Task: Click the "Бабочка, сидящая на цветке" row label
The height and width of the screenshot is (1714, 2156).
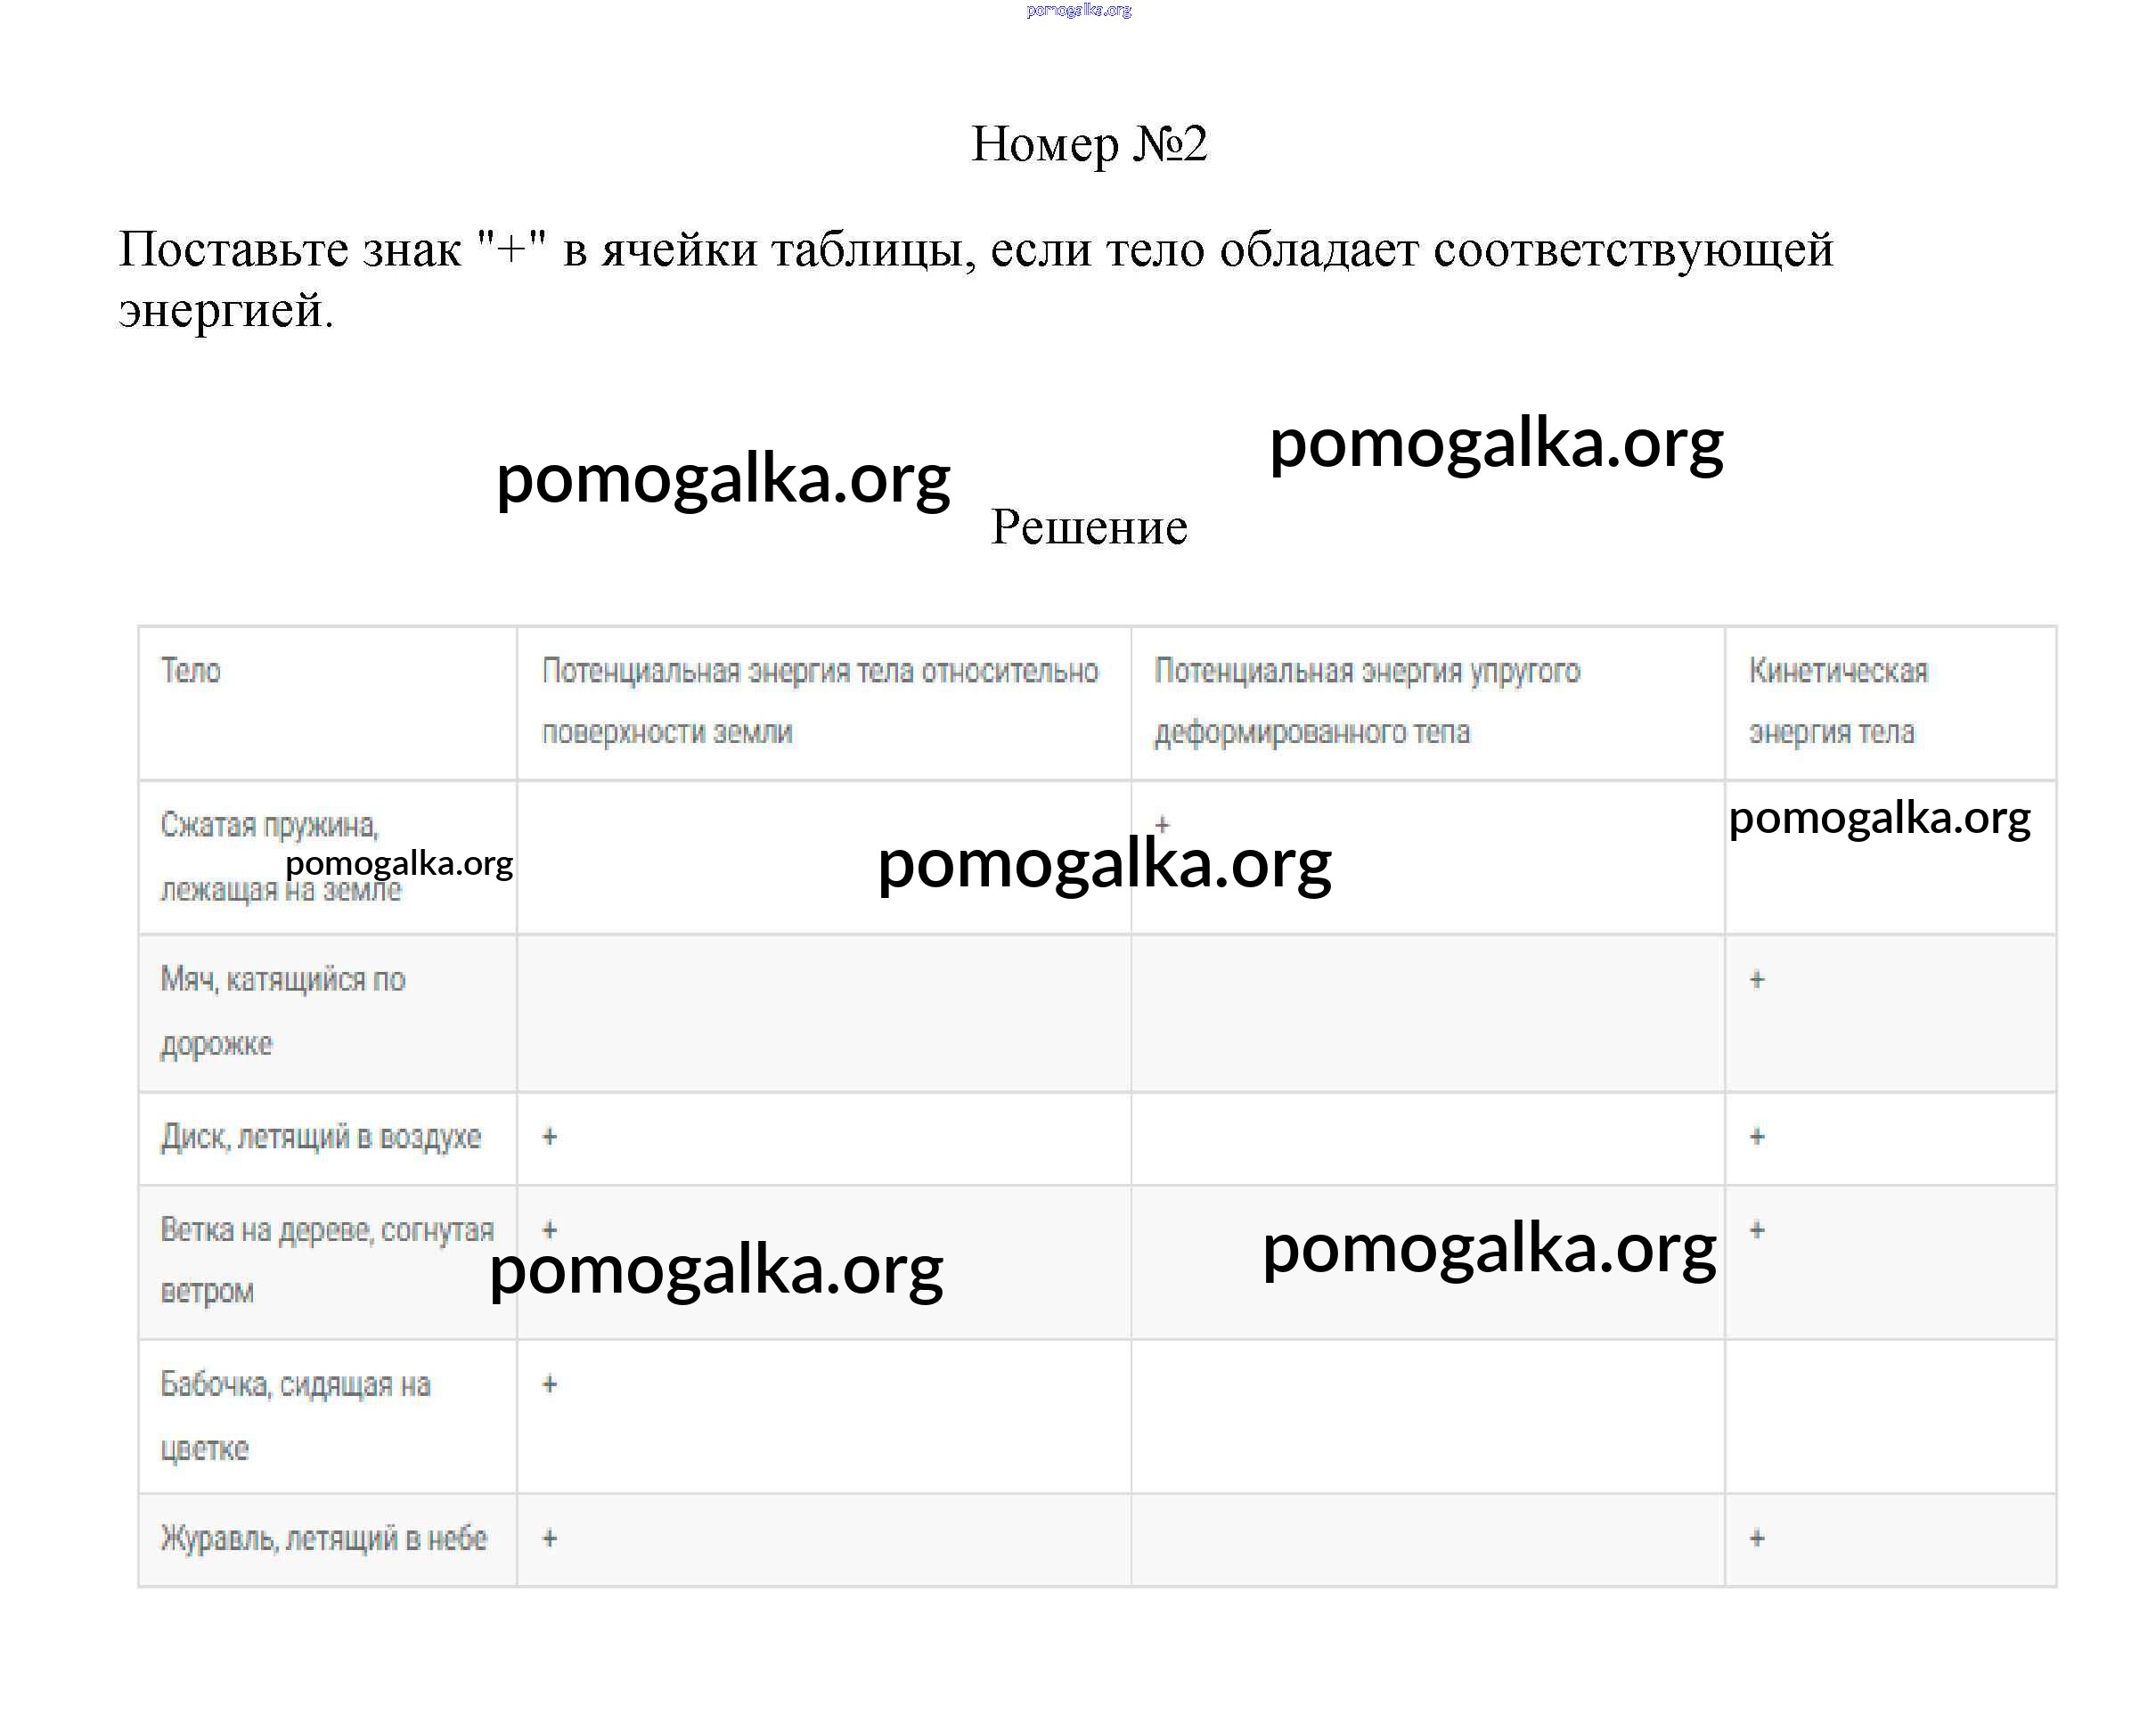Action: 295,1415
